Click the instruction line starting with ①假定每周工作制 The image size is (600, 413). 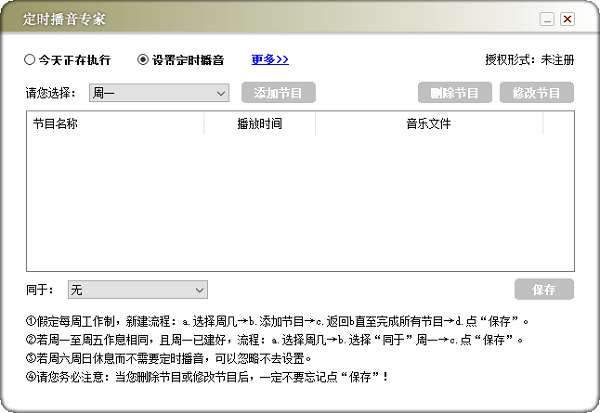point(277,321)
